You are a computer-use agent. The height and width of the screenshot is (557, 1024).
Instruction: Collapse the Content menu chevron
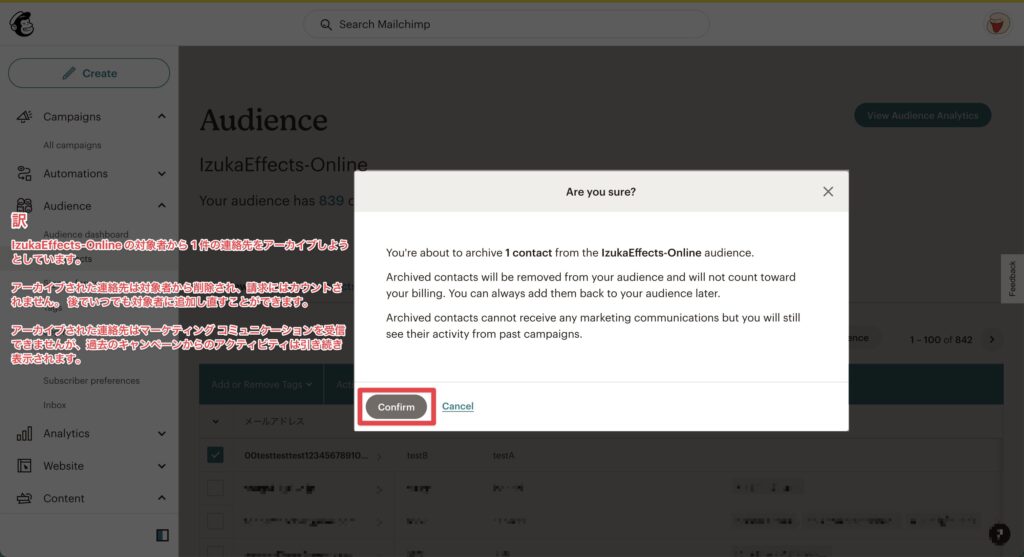pos(161,498)
